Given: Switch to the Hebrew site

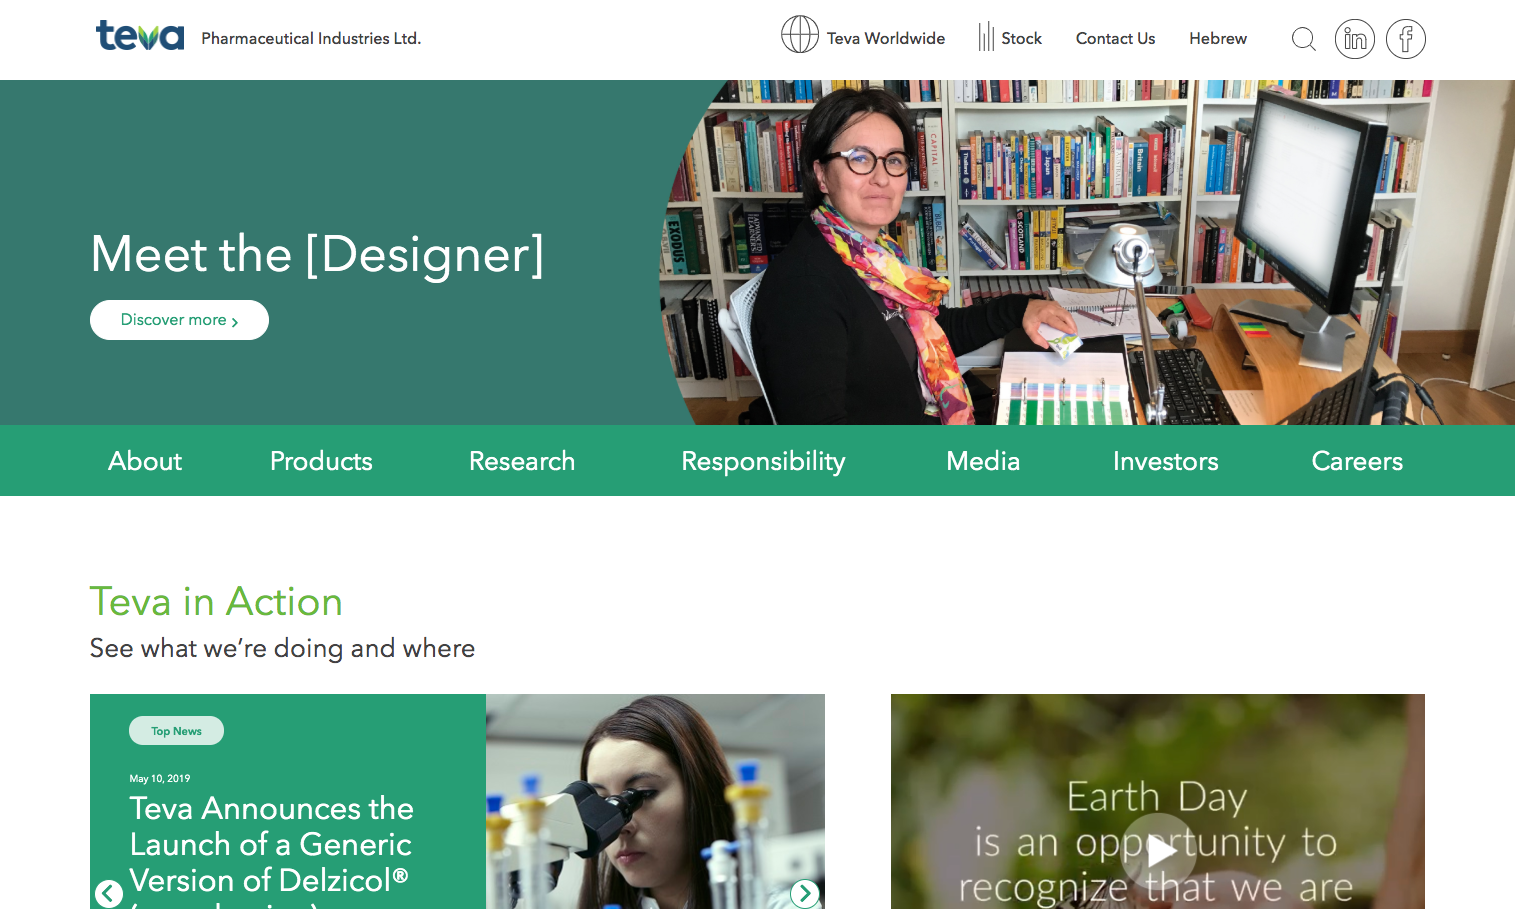Looking at the screenshot, I should (x=1218, y=38).
